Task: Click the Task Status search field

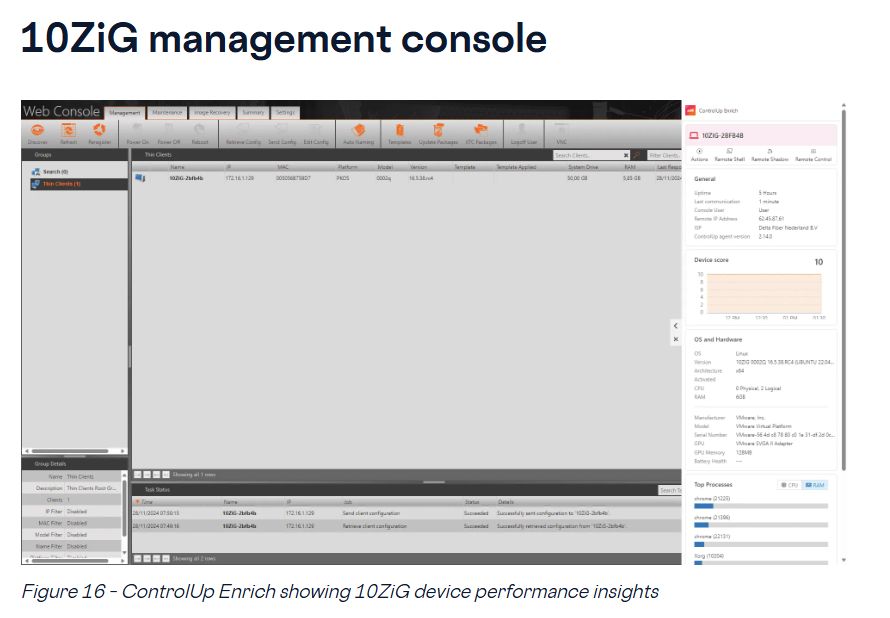Action: 670,490
